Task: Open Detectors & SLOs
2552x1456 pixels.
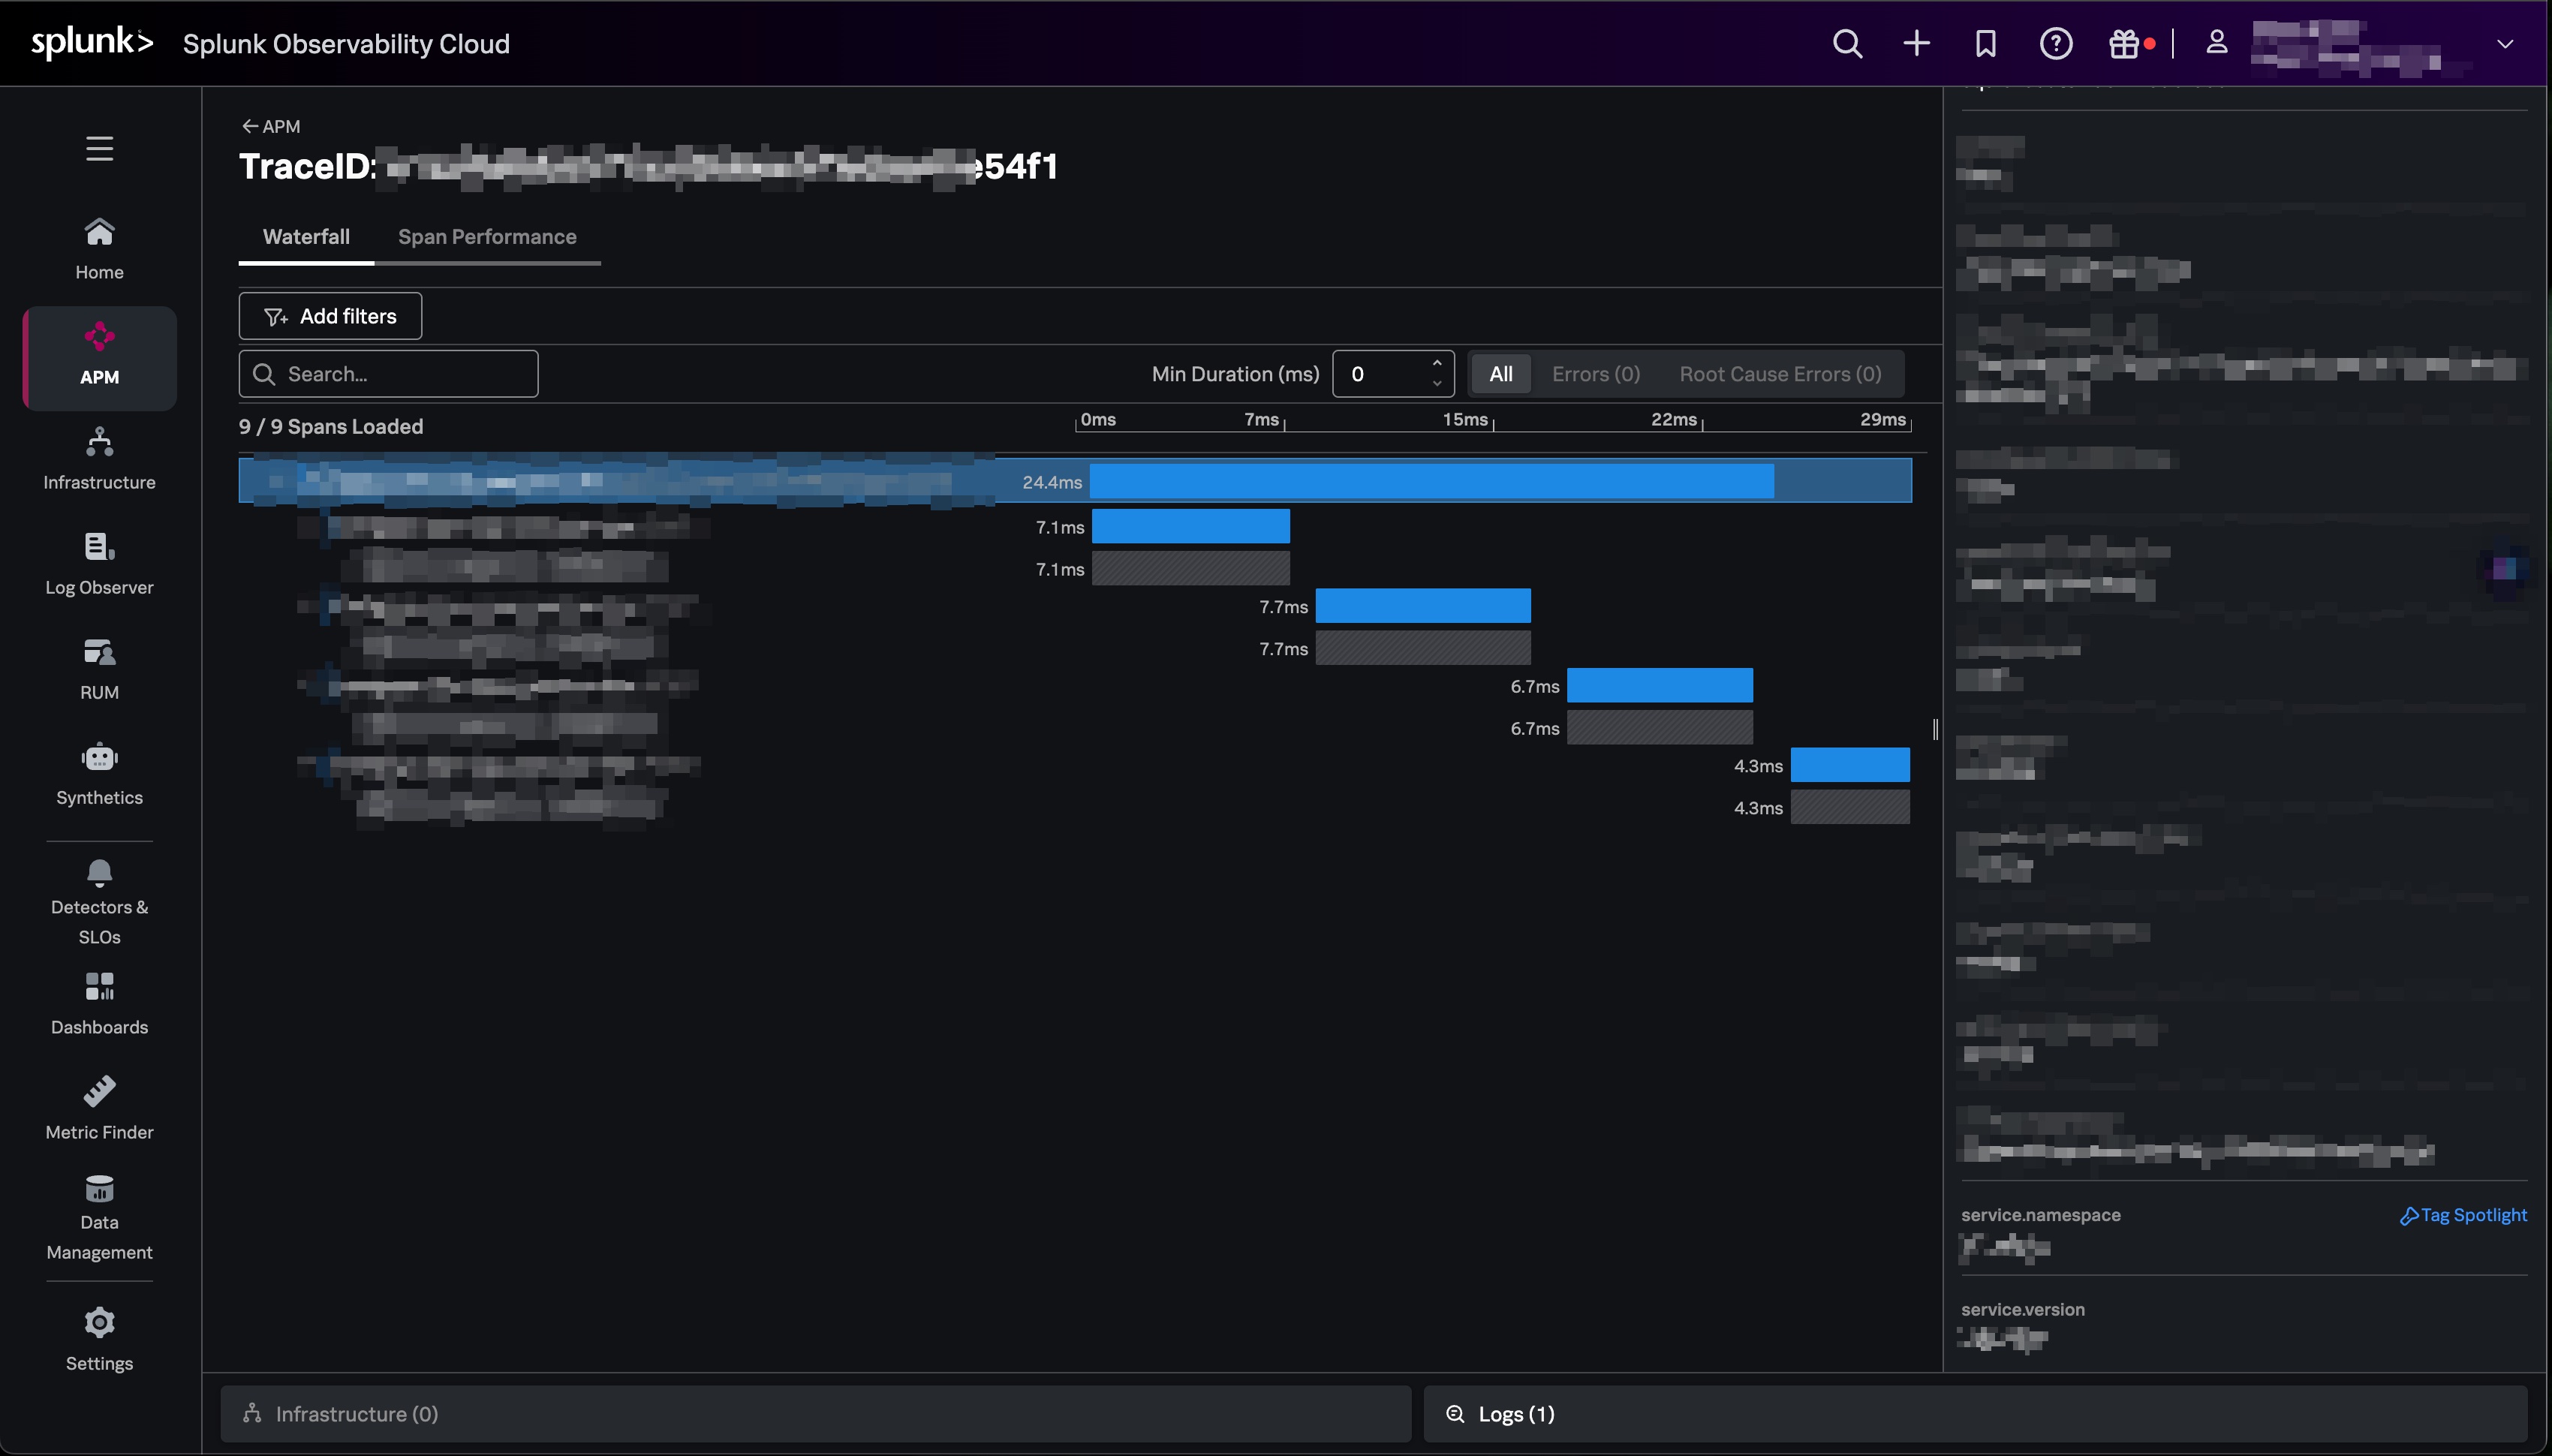Action: click(x=99, y=900)
